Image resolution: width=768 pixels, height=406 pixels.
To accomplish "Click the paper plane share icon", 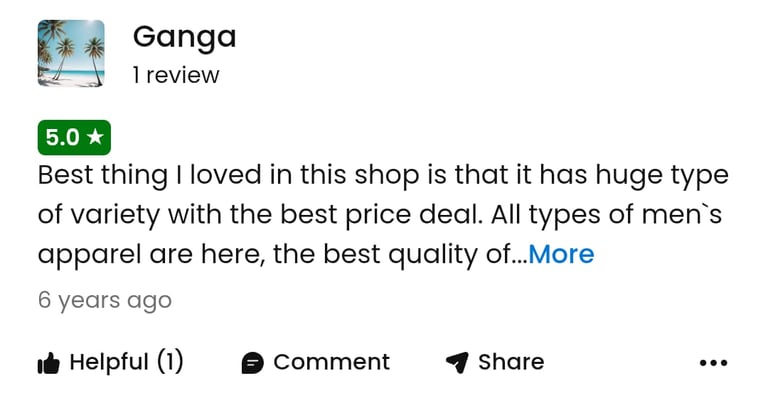I will 457,363.
